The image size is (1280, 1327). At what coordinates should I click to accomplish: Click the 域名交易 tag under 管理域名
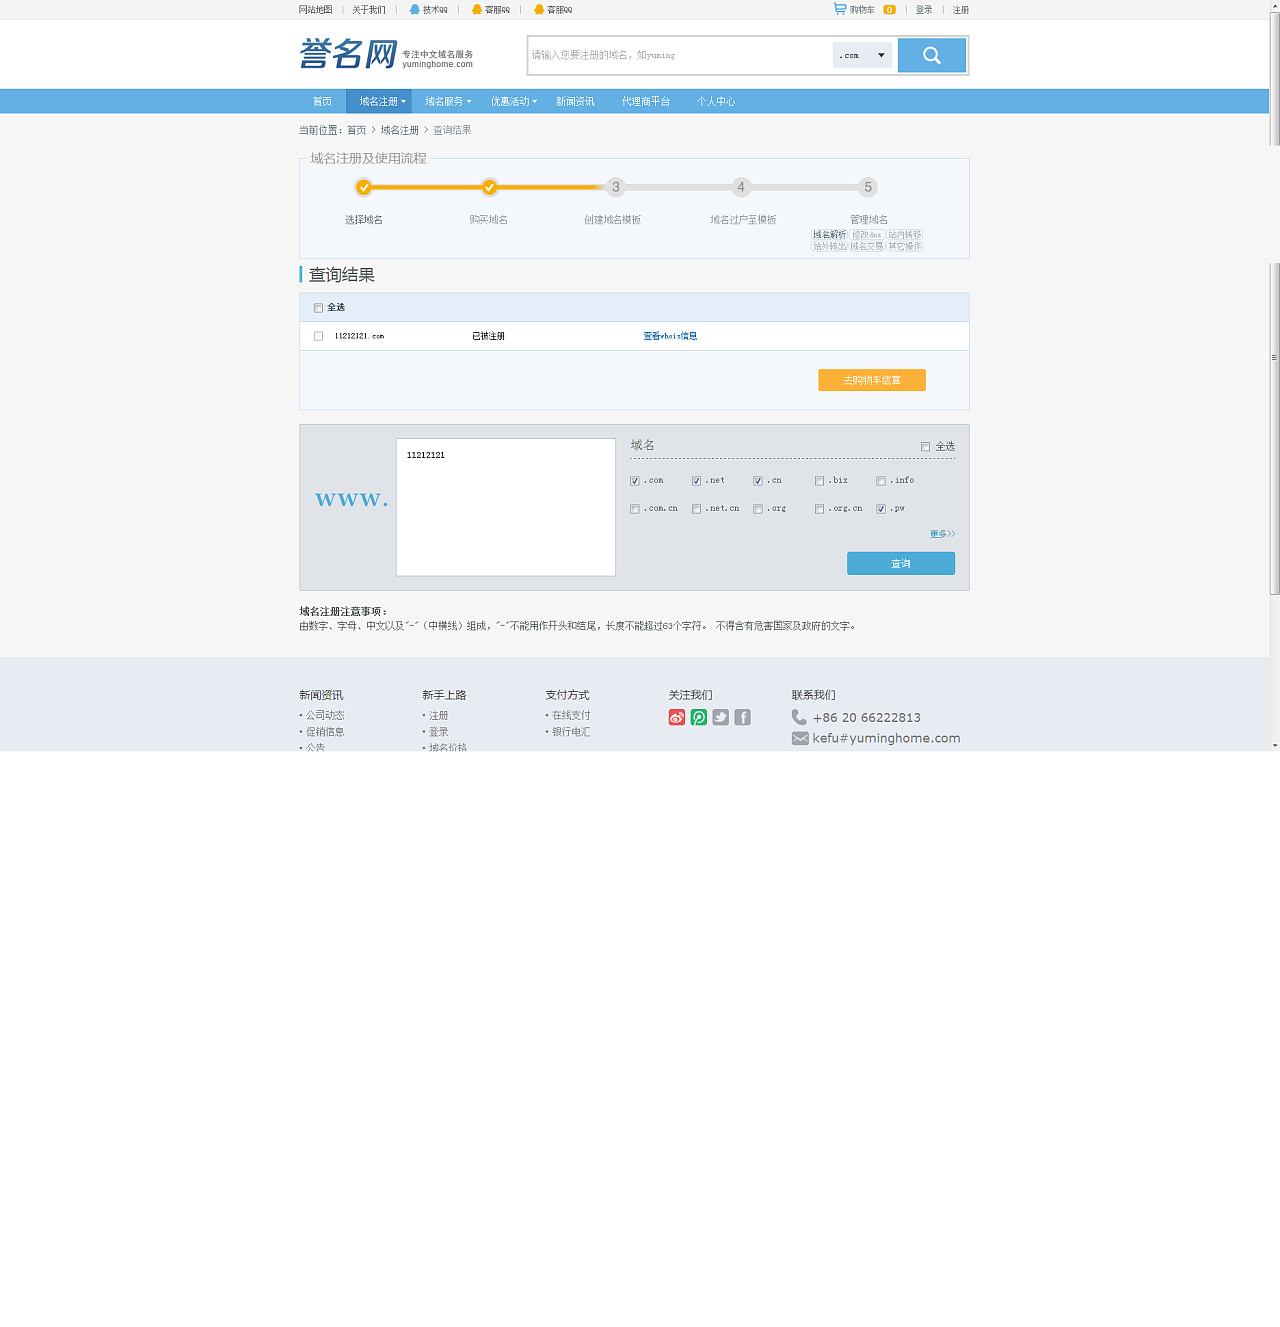[867, 246]
